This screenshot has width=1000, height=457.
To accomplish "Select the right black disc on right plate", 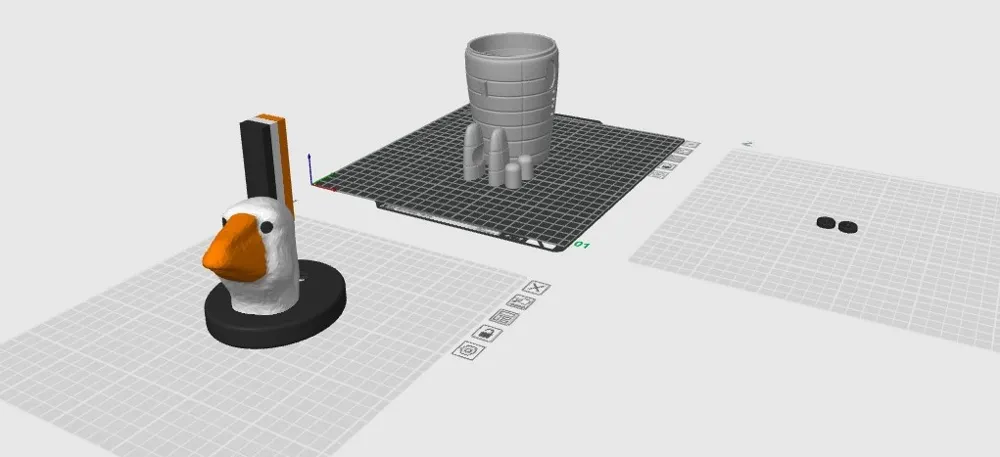I will pyautogui.click(x=848, y=227).
